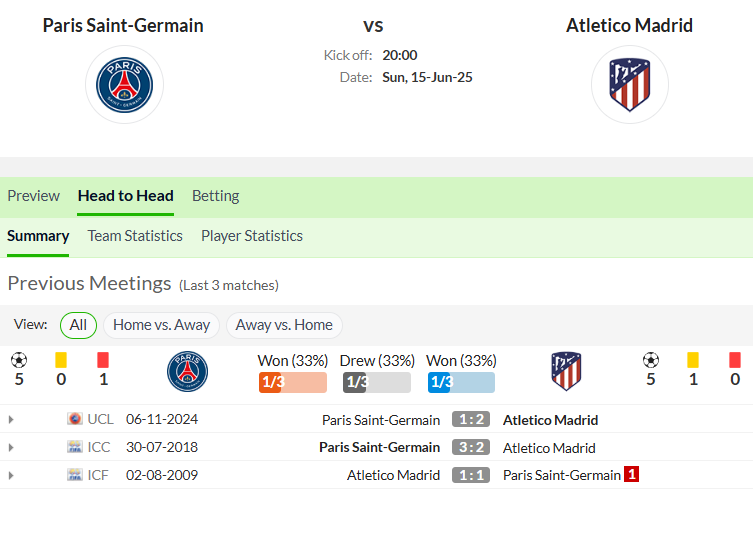Open the Team Statistics sub-tab
The image size is (753, 538).
point(135,236)
